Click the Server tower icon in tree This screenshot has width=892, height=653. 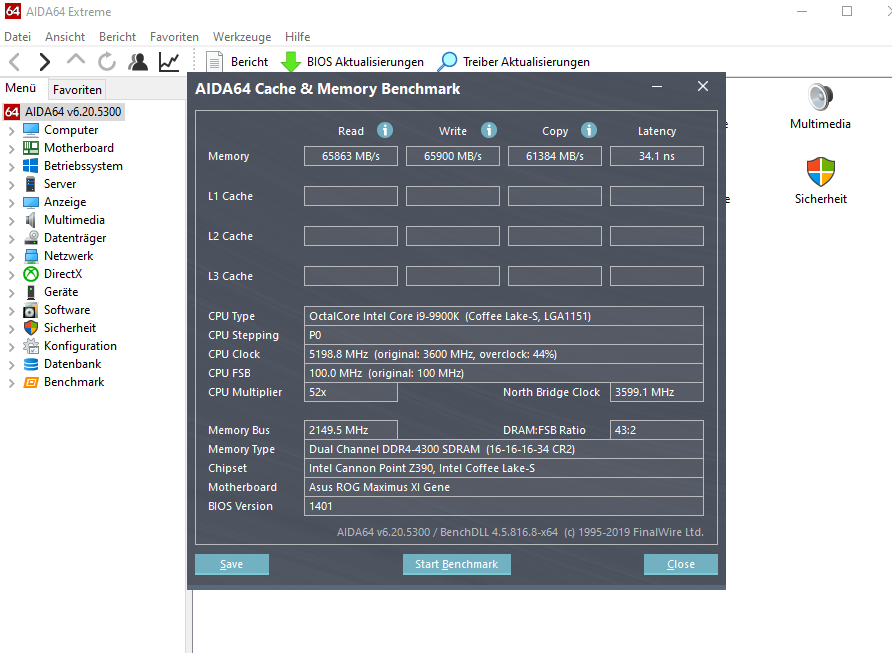[x=31, y=184]
